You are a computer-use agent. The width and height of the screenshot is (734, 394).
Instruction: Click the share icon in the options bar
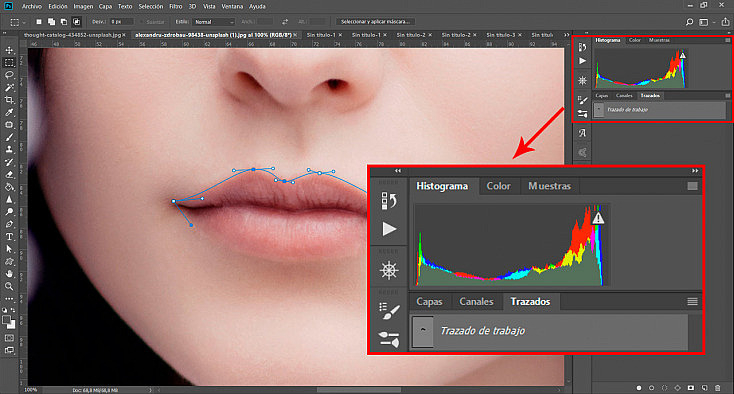pyautogui.click(x=725, y=22)
